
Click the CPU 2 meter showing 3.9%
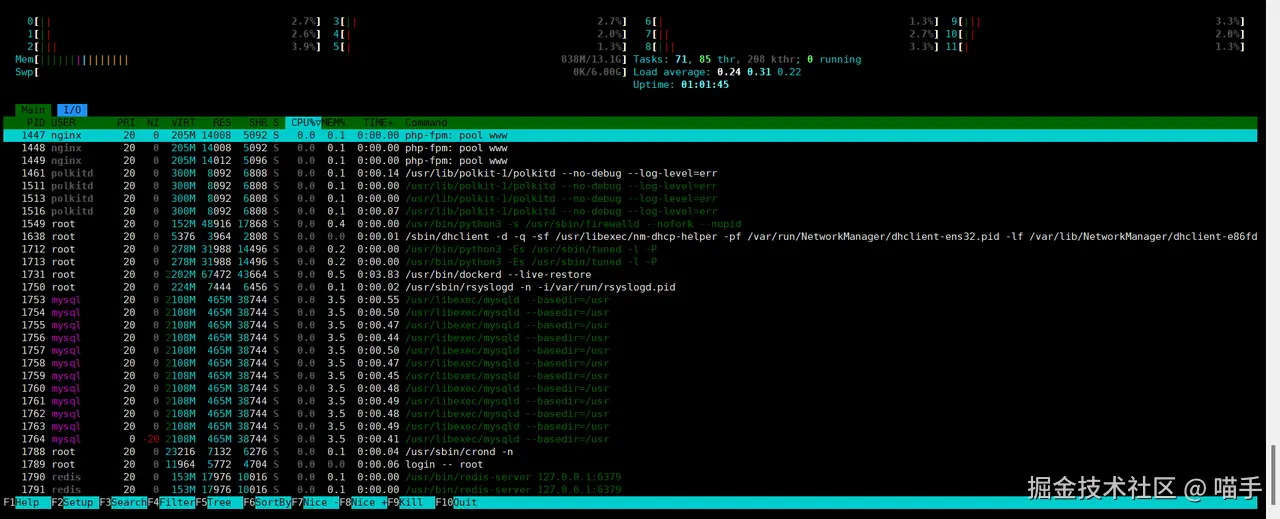(x=175, y=46)
